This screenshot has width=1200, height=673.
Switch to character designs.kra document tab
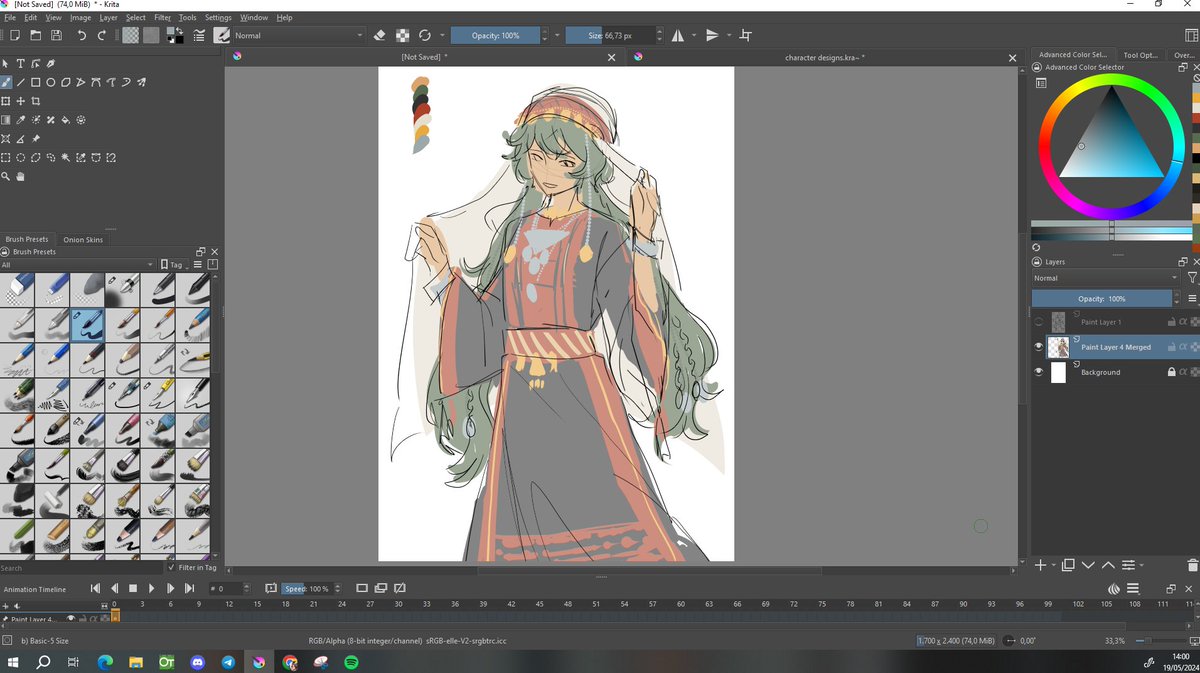(x=825, y=57)
